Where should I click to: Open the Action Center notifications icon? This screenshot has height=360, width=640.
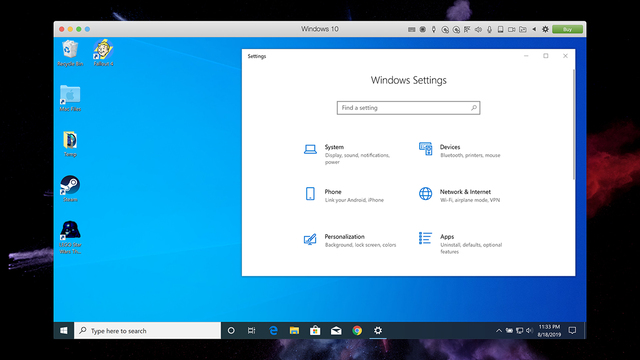point(572,331)
